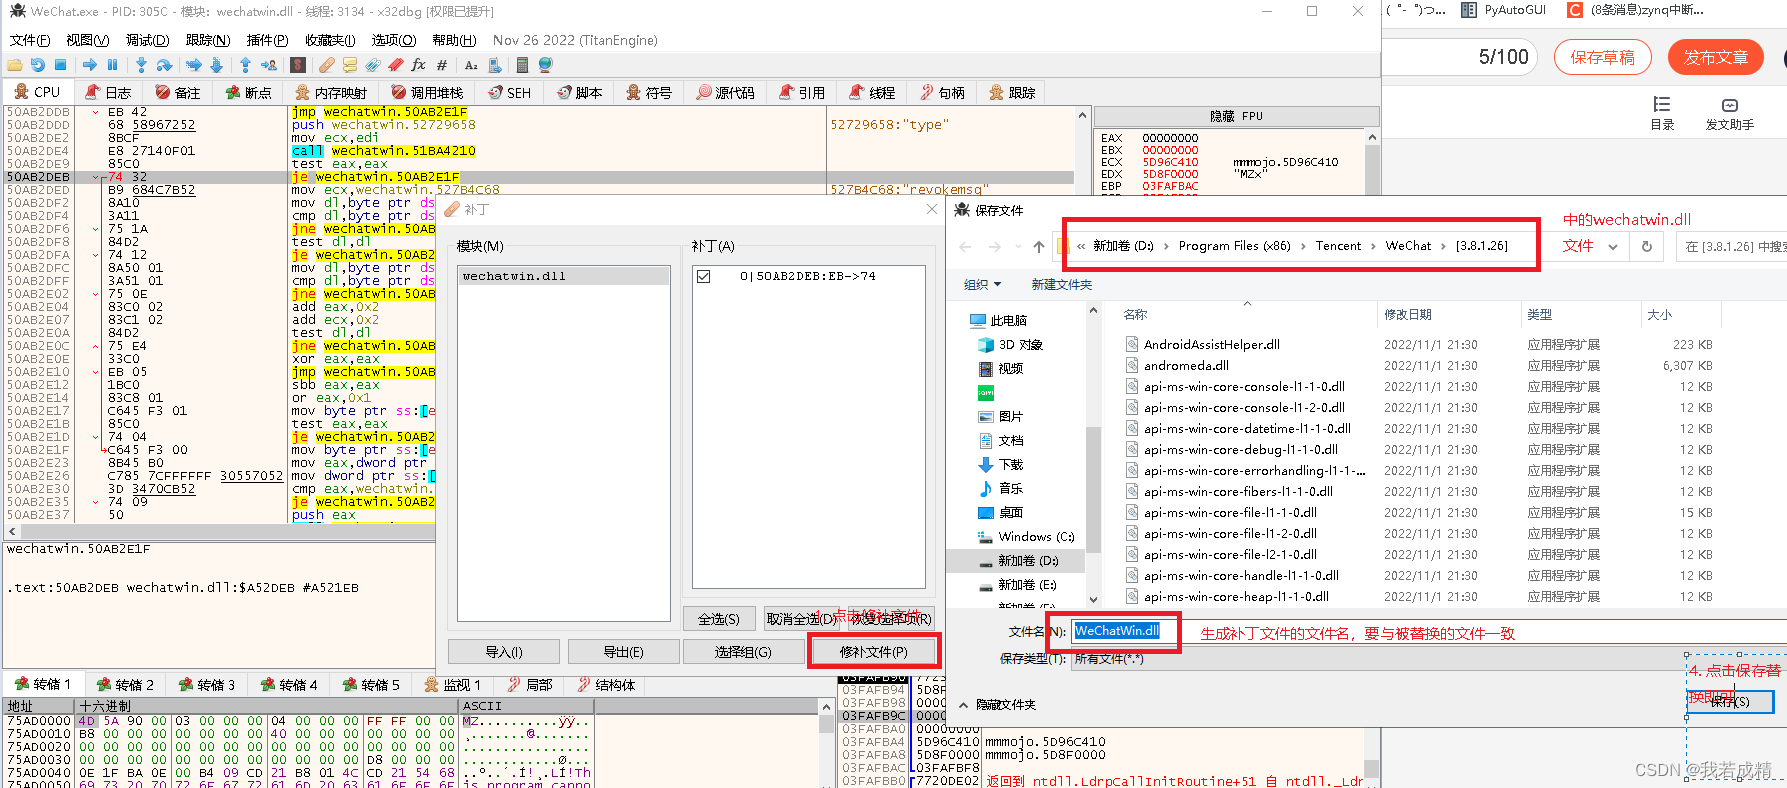Open the calculator toolbar icon

522,65
